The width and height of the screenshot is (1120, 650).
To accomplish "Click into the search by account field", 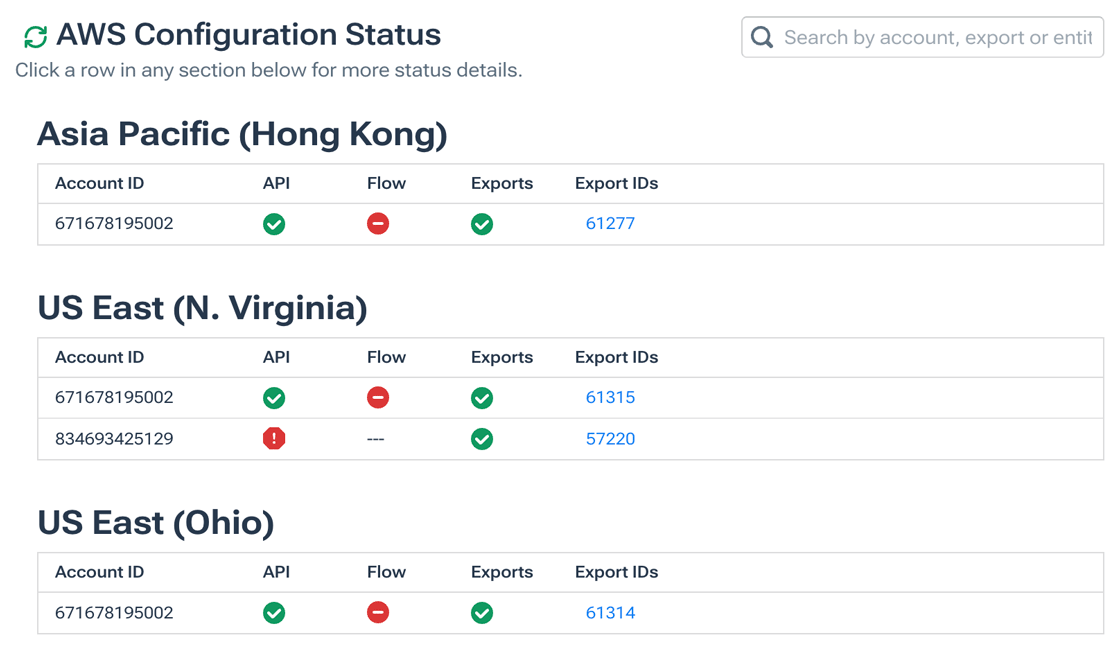I will 930,37.
